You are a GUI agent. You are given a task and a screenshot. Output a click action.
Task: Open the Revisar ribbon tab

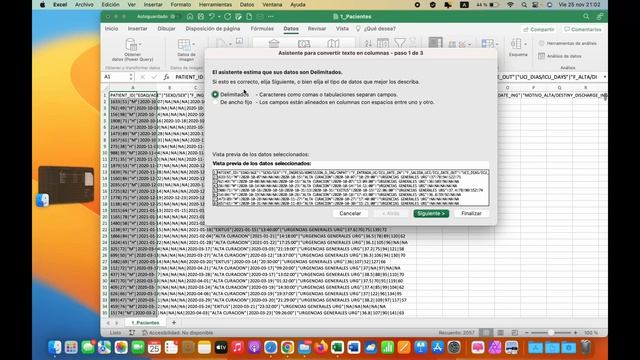point(317,29)
